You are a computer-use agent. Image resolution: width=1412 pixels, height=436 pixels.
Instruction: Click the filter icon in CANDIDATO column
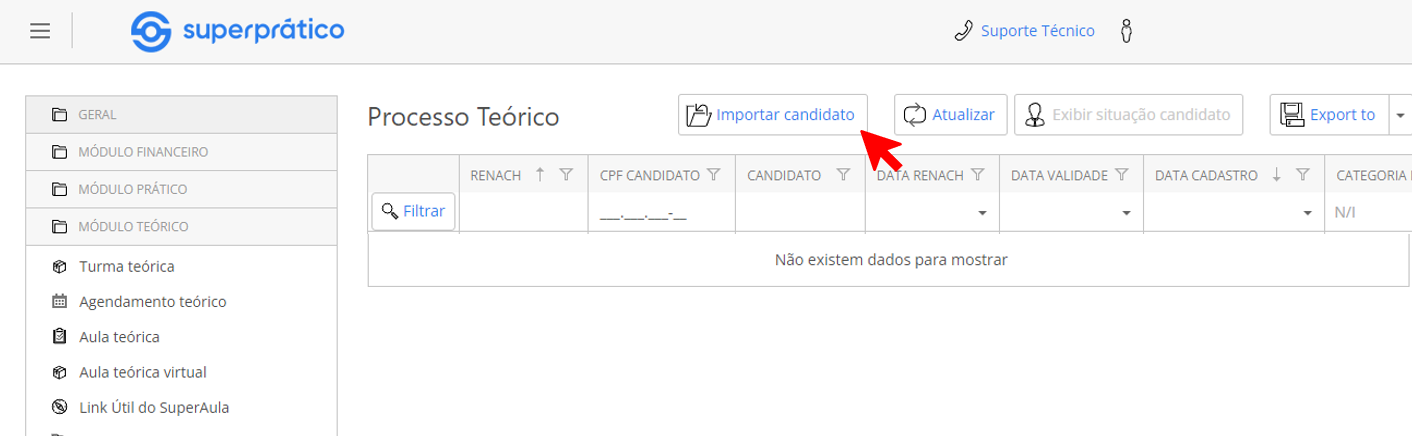(x=843, y=175)
